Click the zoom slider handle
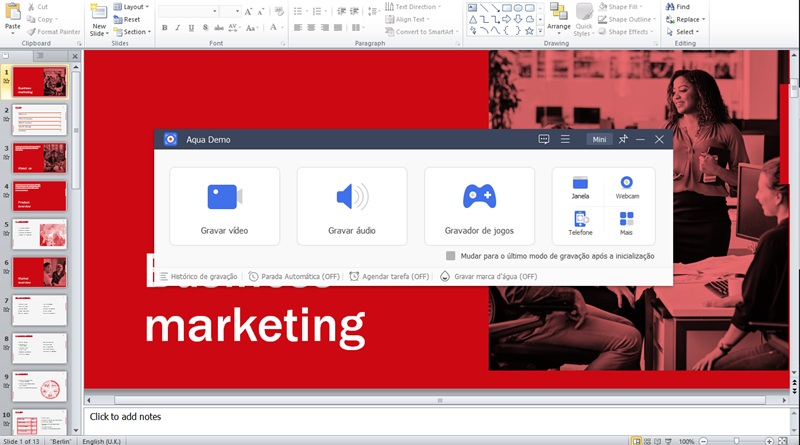The height and width of the screenshot is (445, 800). [736, 441]
